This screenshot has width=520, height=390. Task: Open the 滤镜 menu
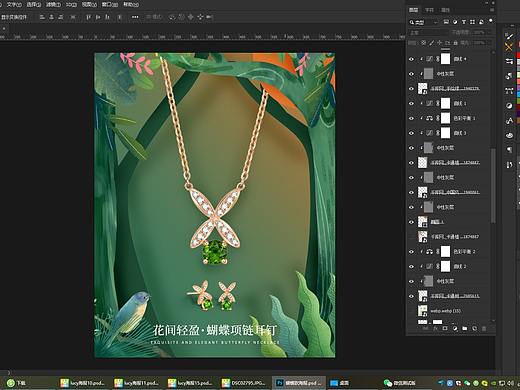(53, 4)
